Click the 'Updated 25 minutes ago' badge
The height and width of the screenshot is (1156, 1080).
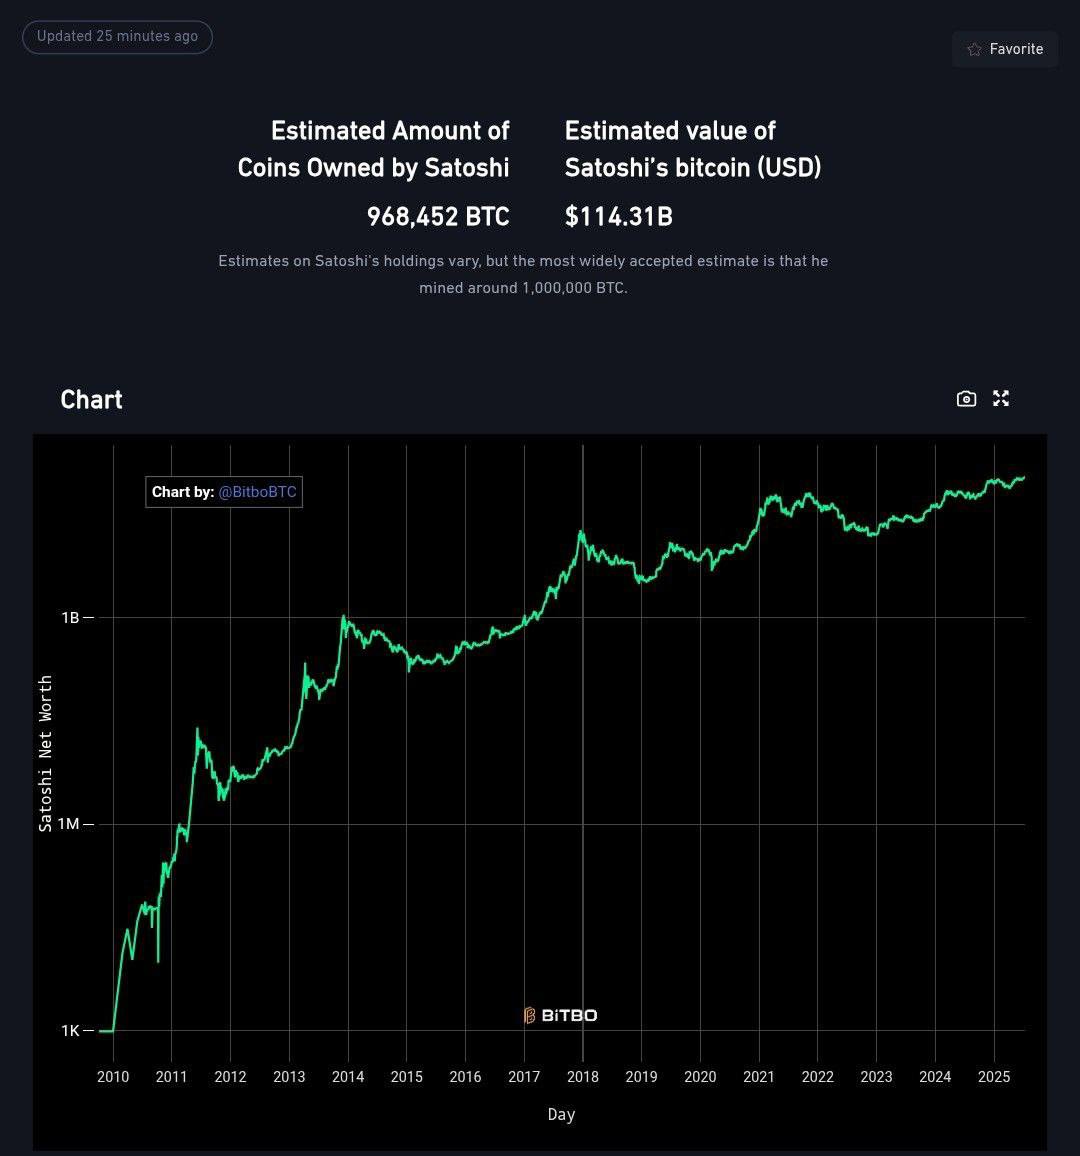[117, 37]
